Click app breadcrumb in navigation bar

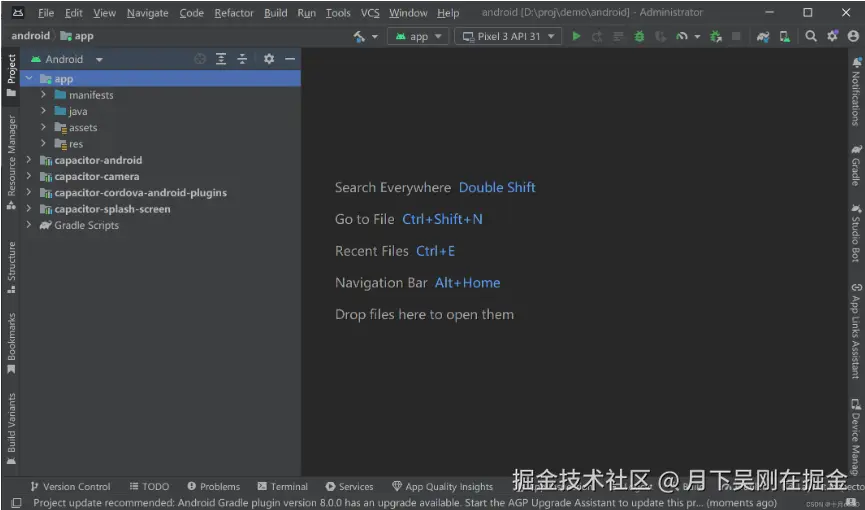[x=77, y=36]
